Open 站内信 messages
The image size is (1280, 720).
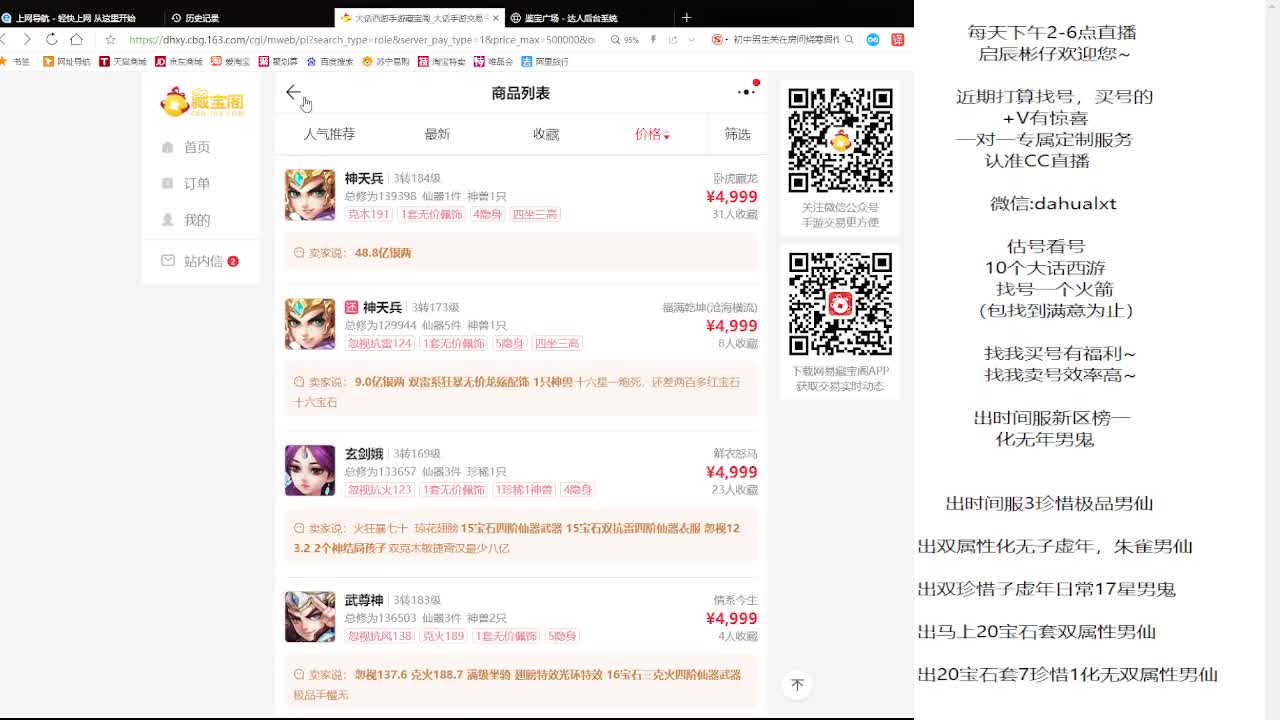tap(203, 261)
